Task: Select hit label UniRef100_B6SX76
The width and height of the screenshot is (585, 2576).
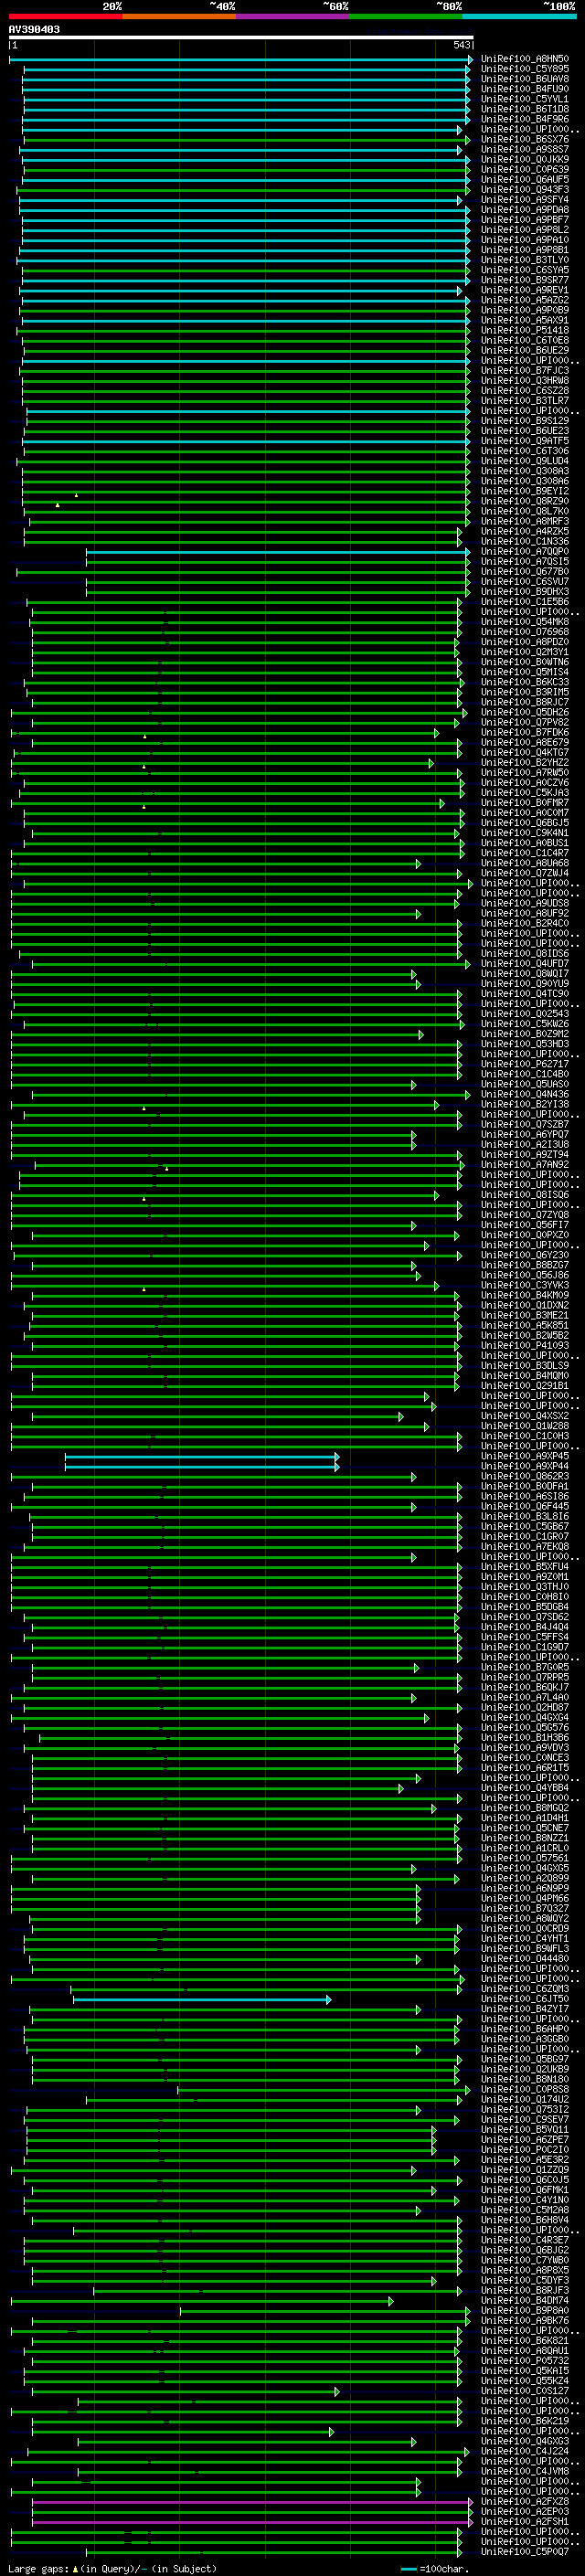Action: (x=525, y=140)
